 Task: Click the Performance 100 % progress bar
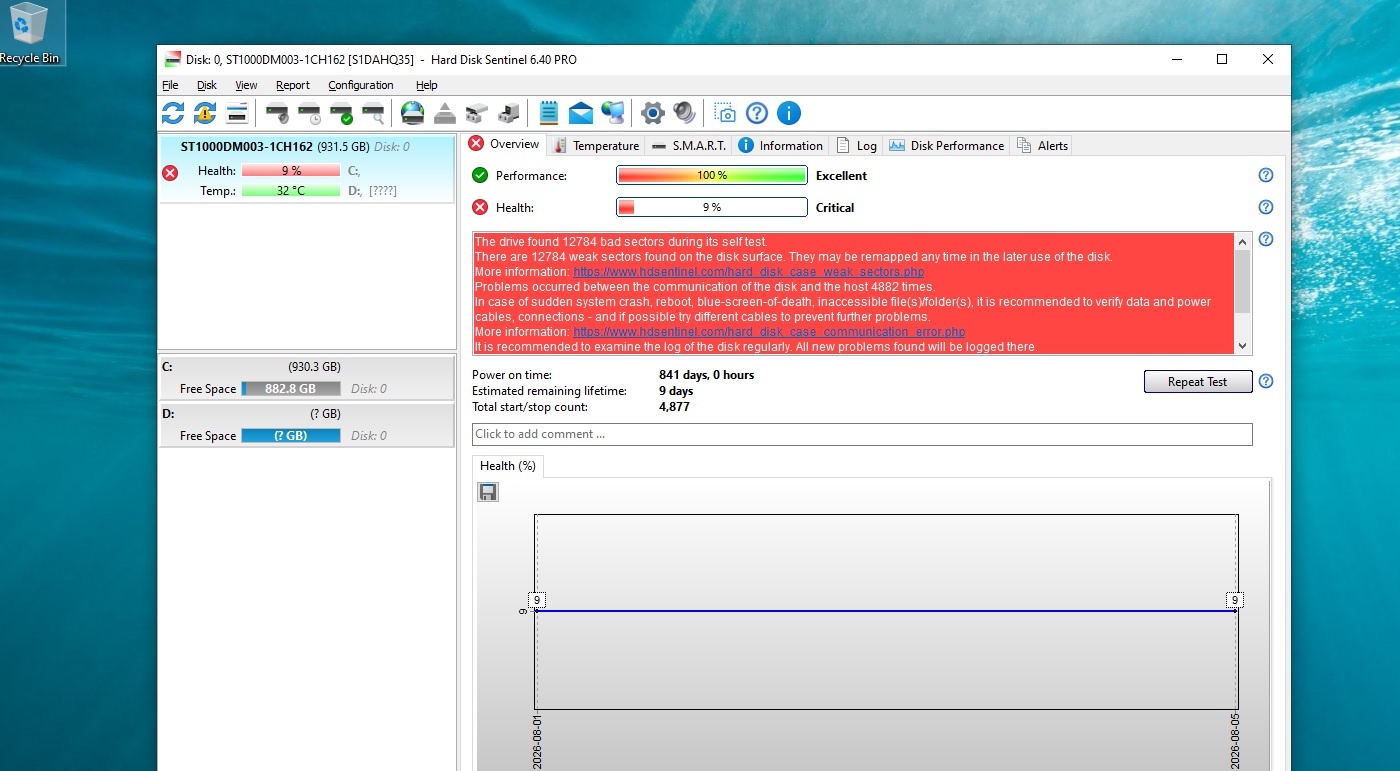712,175
